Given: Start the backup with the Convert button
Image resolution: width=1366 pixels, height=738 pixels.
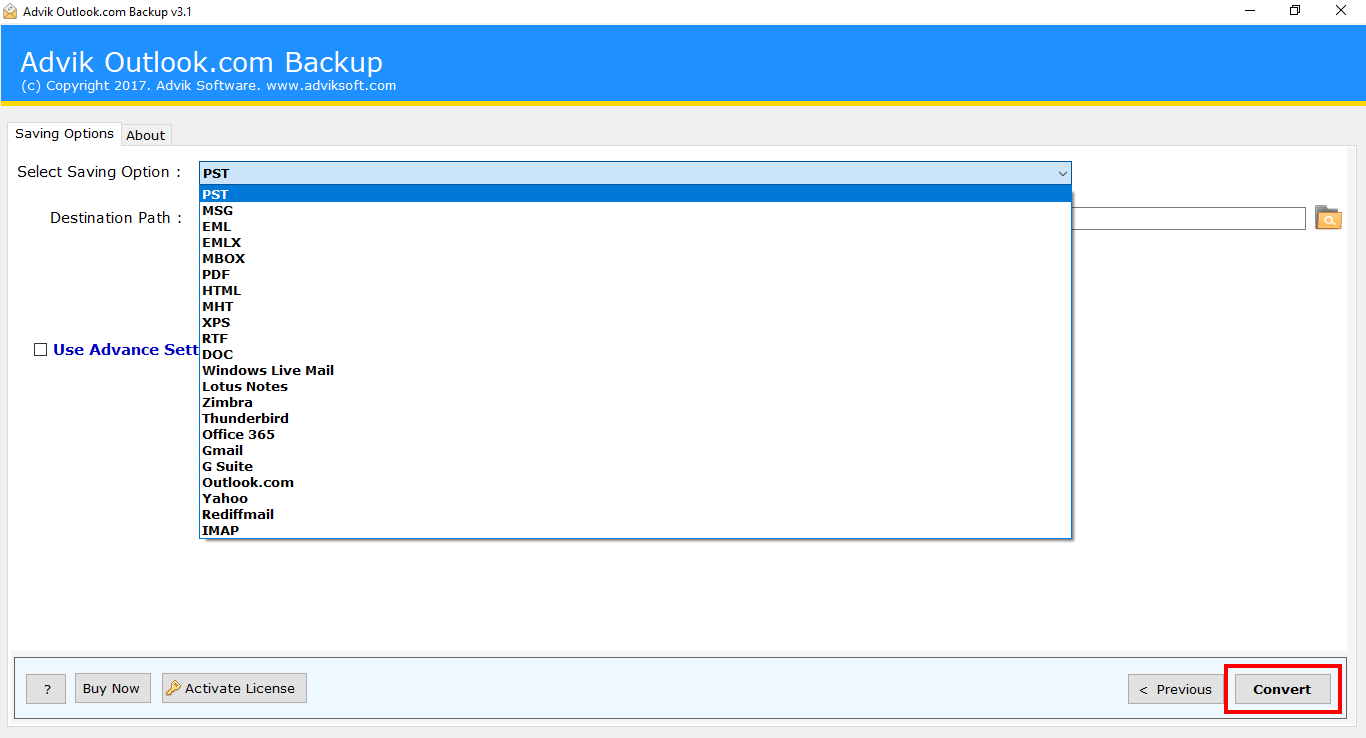Looking at the screenshot, I should coord(1283,689).
